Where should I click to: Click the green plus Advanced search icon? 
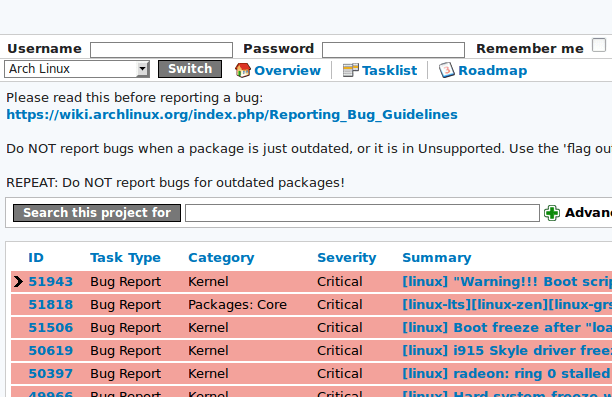pyautogui.click(x=552, y=213)
